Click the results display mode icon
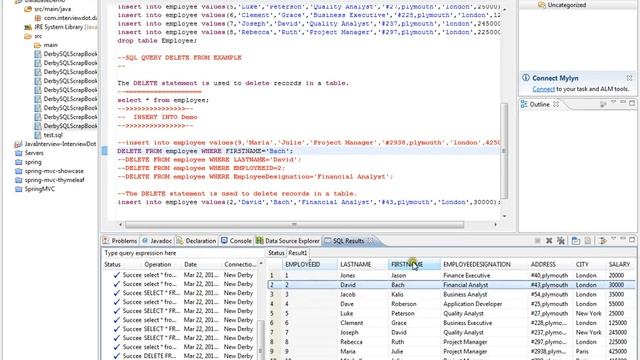Image resolution: width=640 pixels, height=360 pixels. point(576,240)
